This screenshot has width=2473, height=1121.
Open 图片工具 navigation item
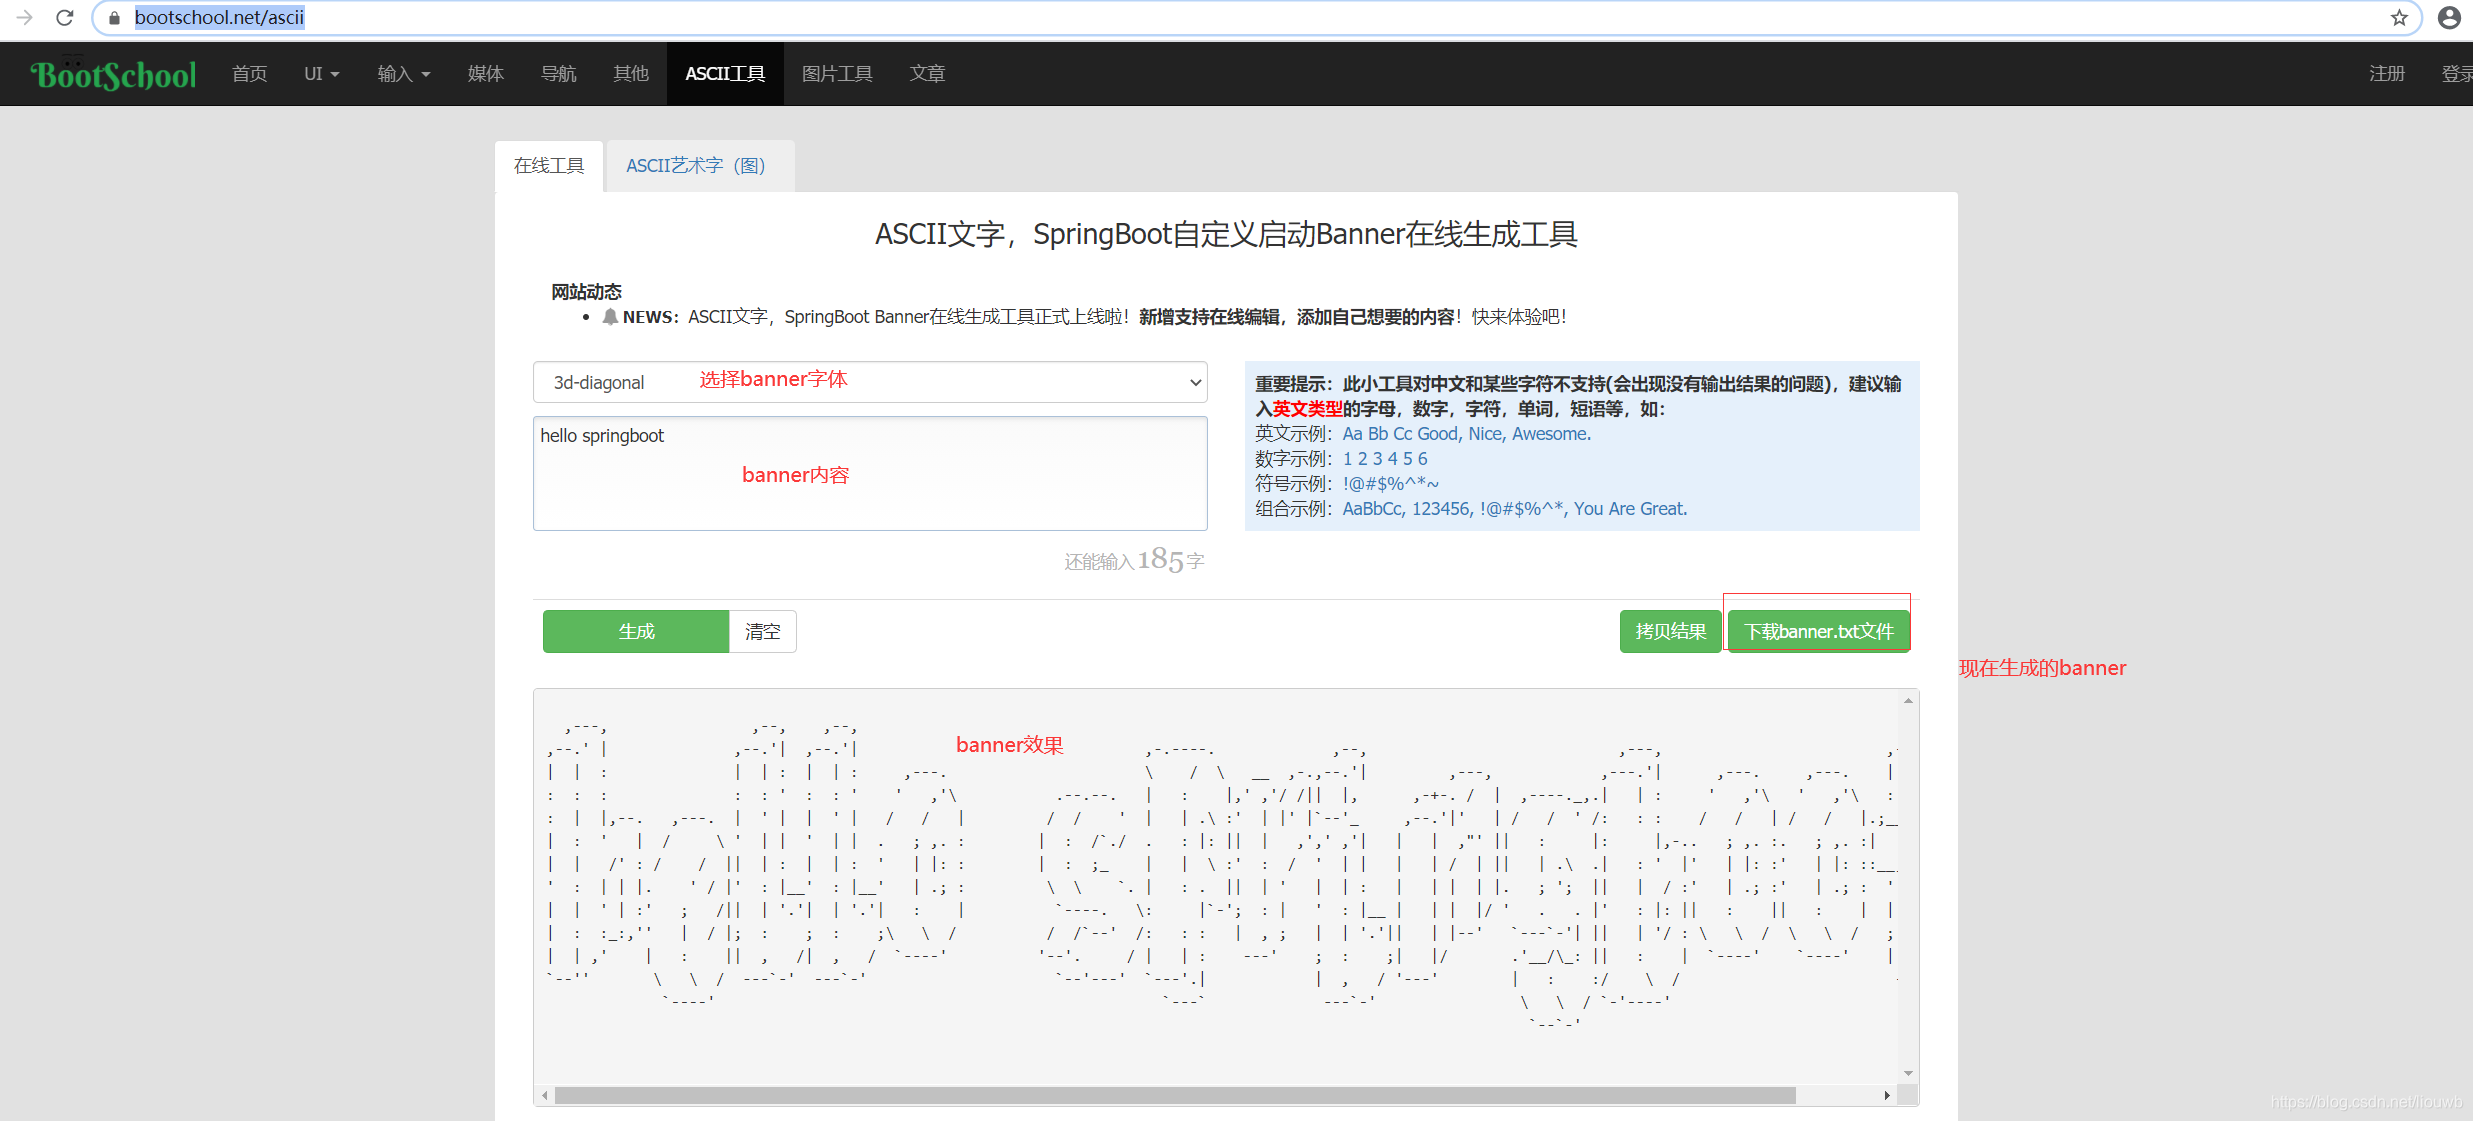coord(837,73)
